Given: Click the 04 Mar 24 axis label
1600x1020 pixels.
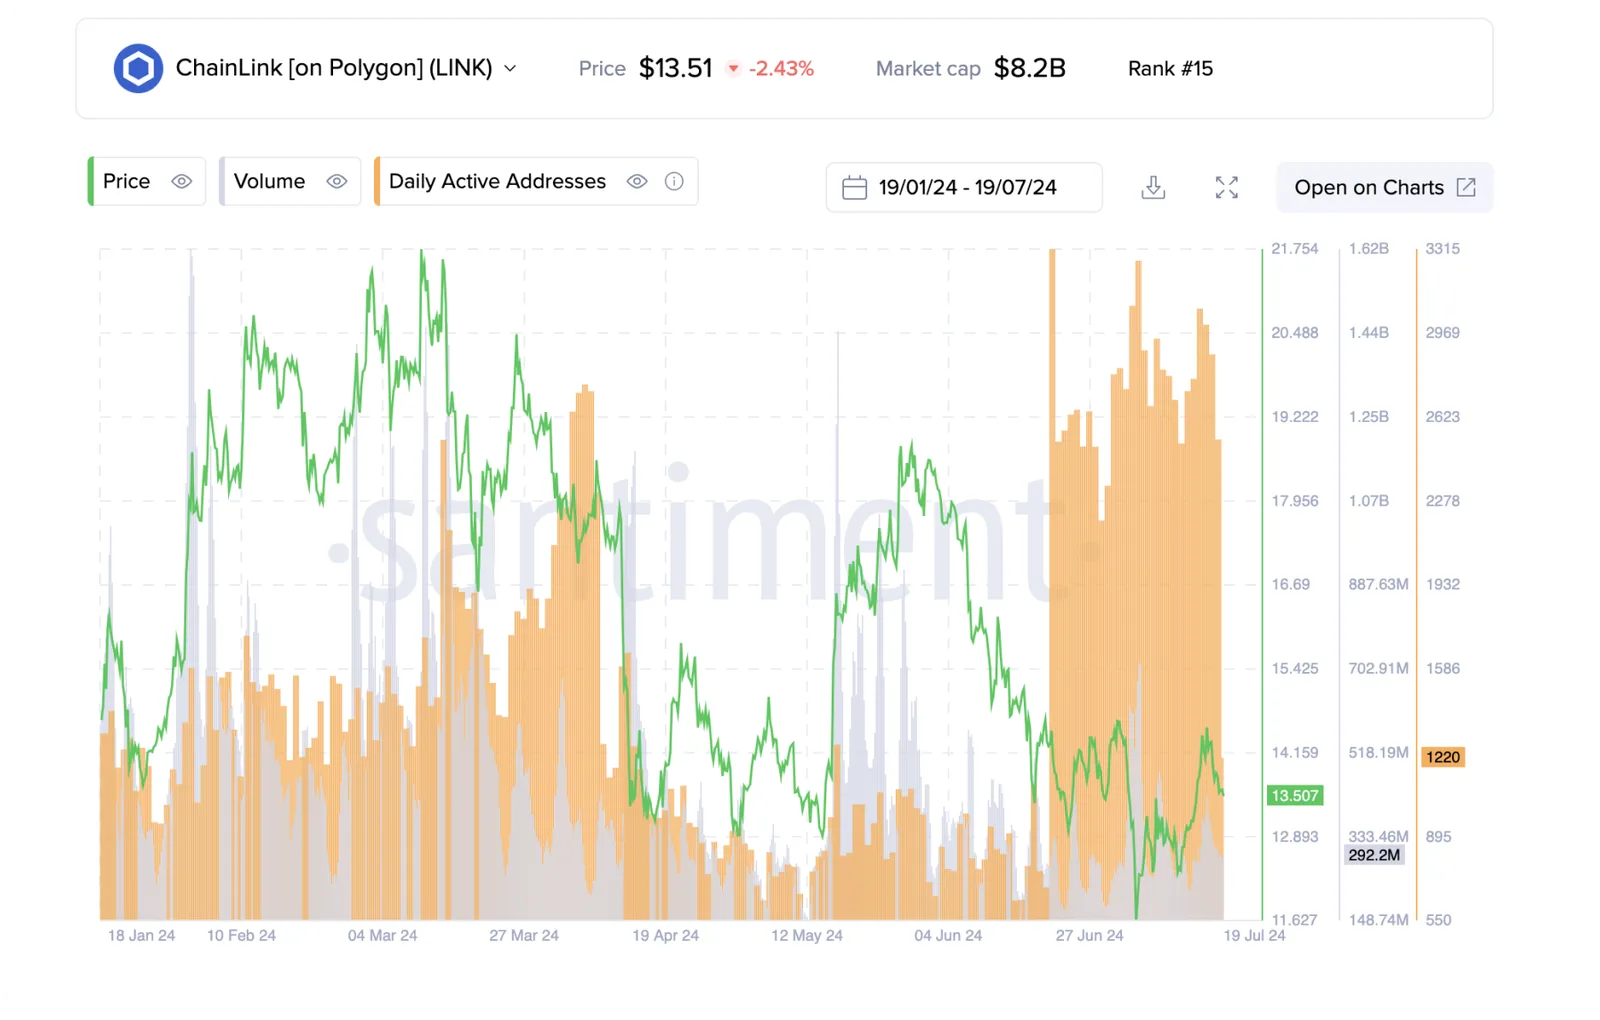Looking at the screenshot, I should point(382,936).
